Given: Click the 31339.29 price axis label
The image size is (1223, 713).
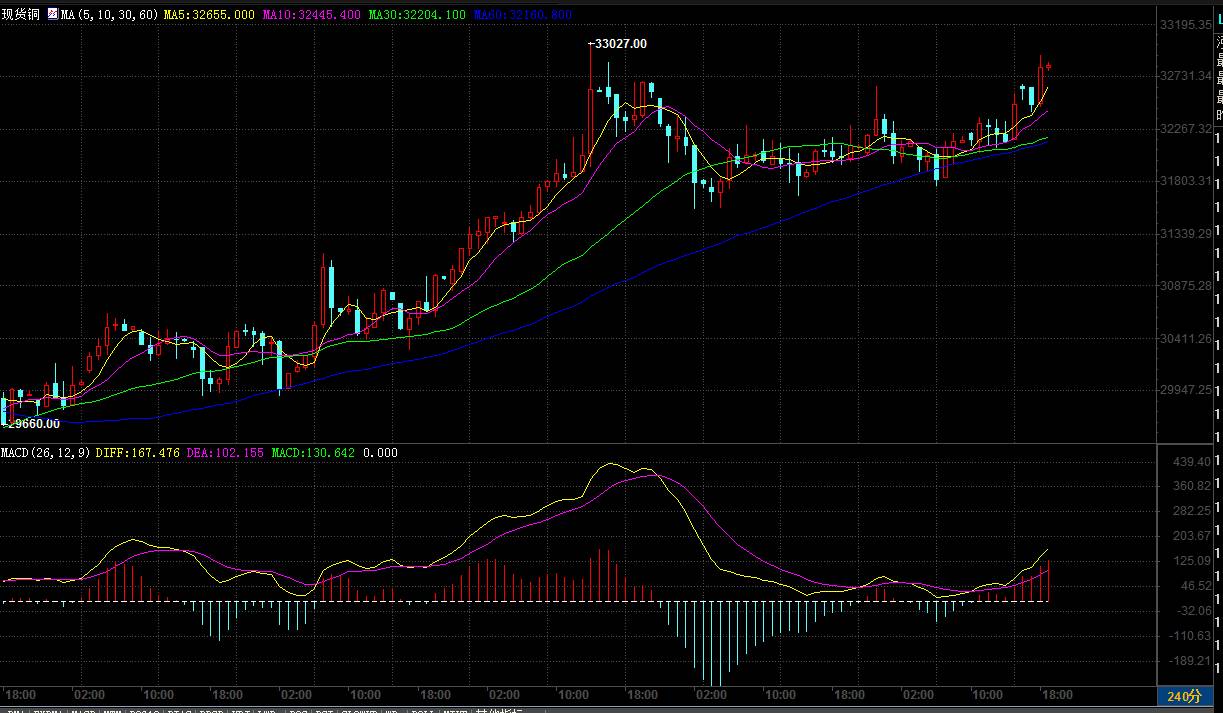Looking at the screenshot, I should (1186, 233).
